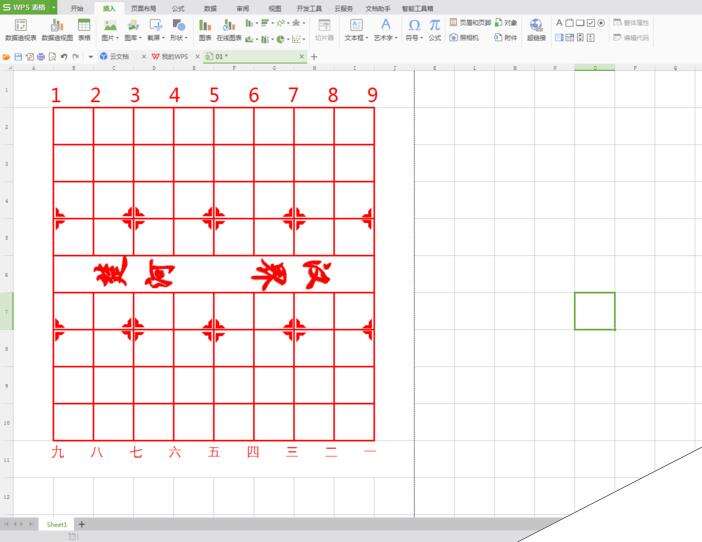This screenshot has width=702, height=542.
Task: Insert a PivotTable (数据透视表)
Action: click(x=21, y=30)
